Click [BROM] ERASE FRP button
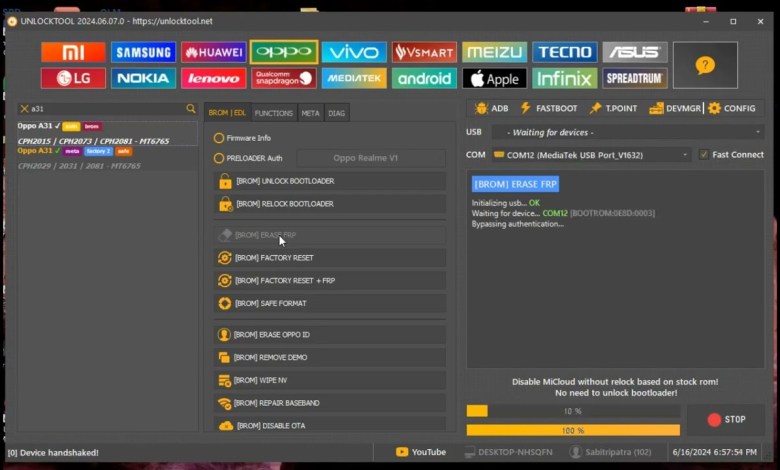Viewport: 780px width, 470px height. [330, 235]
